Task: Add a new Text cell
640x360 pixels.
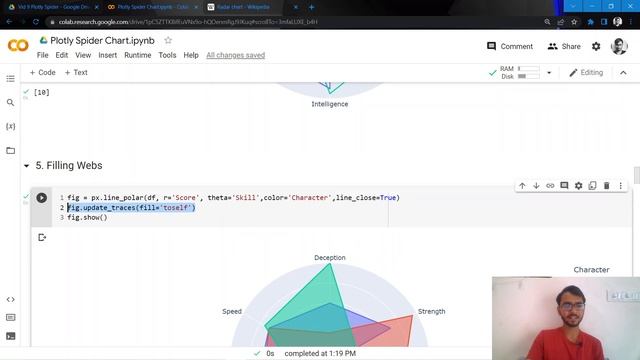Action: pos(76,73)
